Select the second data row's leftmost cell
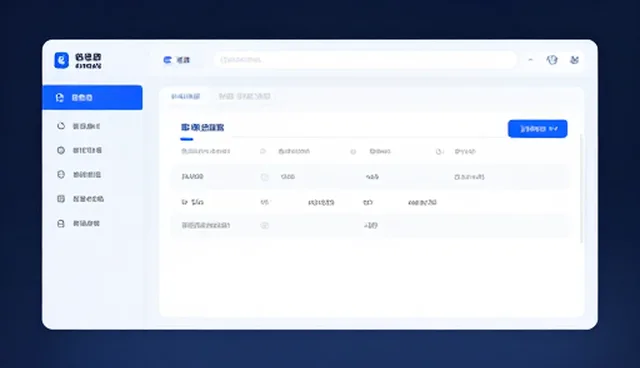640x368 pixels. click(x=192, y=202)
